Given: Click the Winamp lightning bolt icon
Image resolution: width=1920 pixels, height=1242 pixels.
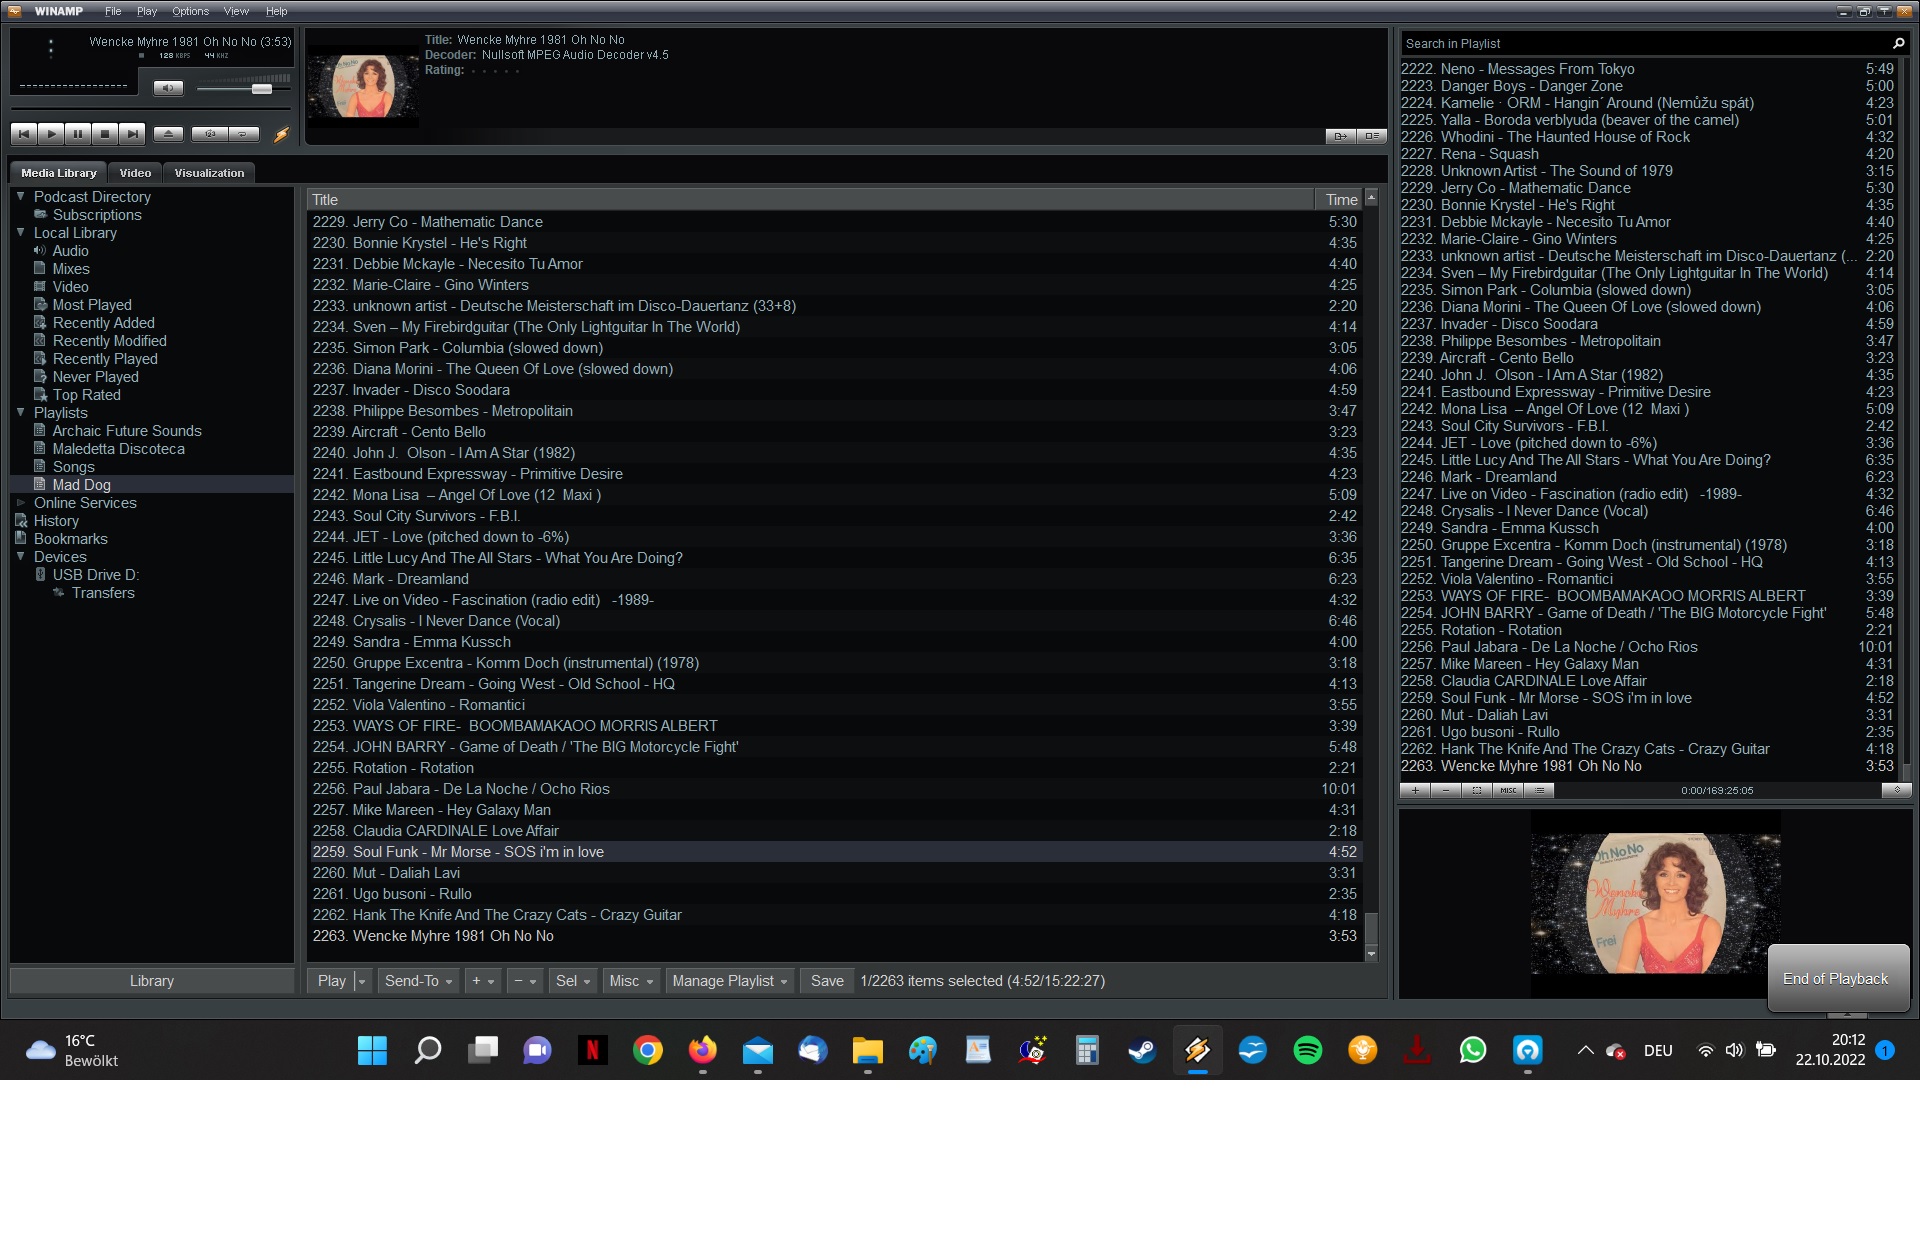Looking at the screenshot, I should click(x=281, y=134).
